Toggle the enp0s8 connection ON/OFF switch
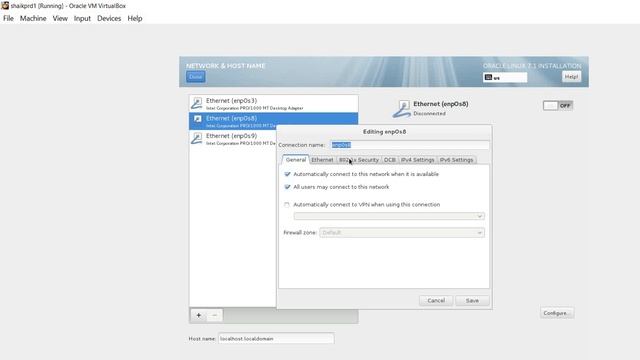 point(558,106)
